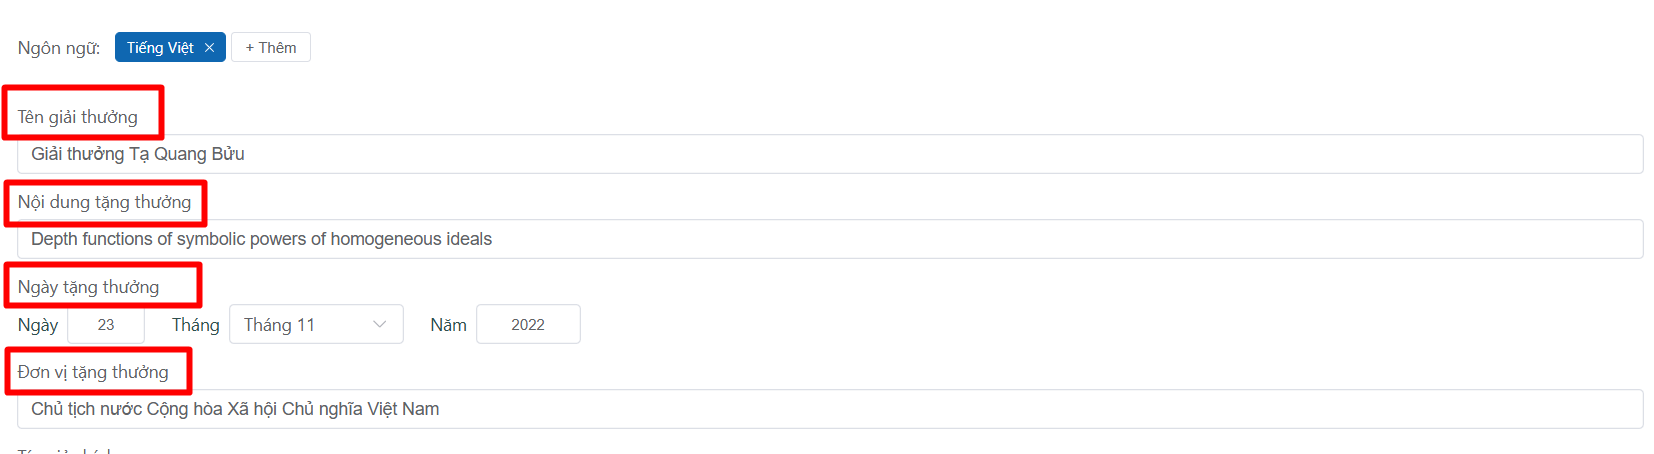Focus the Chủ tịch nước awarding unit field
This screenshot has height=454, width=1654.
tap(830, 409)
